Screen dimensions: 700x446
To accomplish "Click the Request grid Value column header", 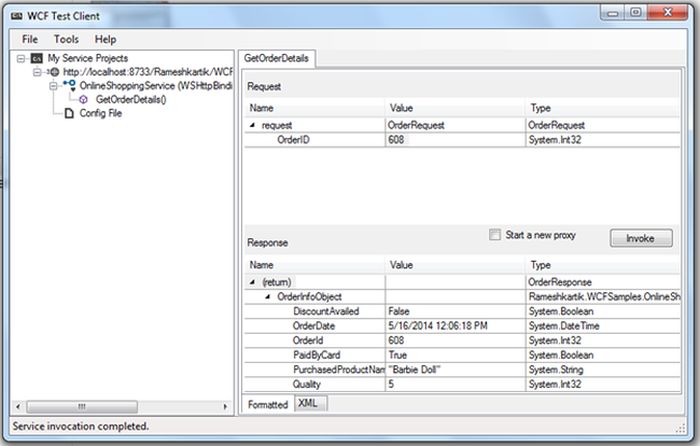I will [x=455, y=108].
